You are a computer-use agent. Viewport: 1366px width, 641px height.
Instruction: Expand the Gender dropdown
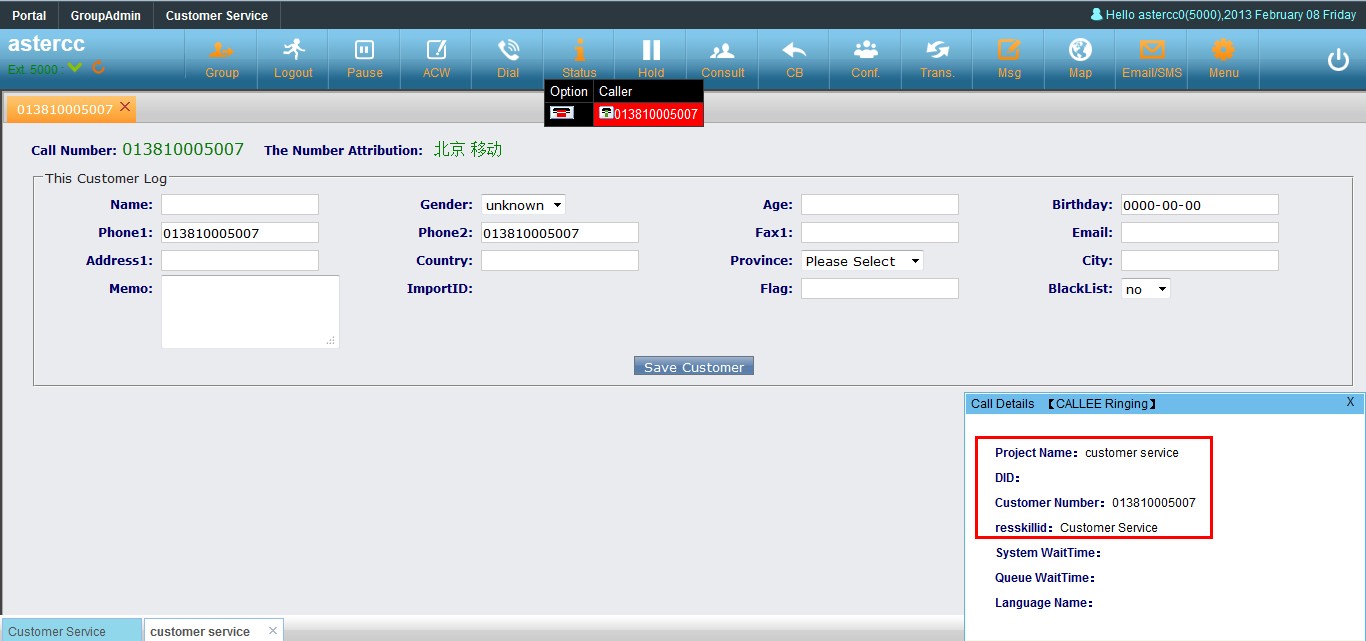coord(523,205)
